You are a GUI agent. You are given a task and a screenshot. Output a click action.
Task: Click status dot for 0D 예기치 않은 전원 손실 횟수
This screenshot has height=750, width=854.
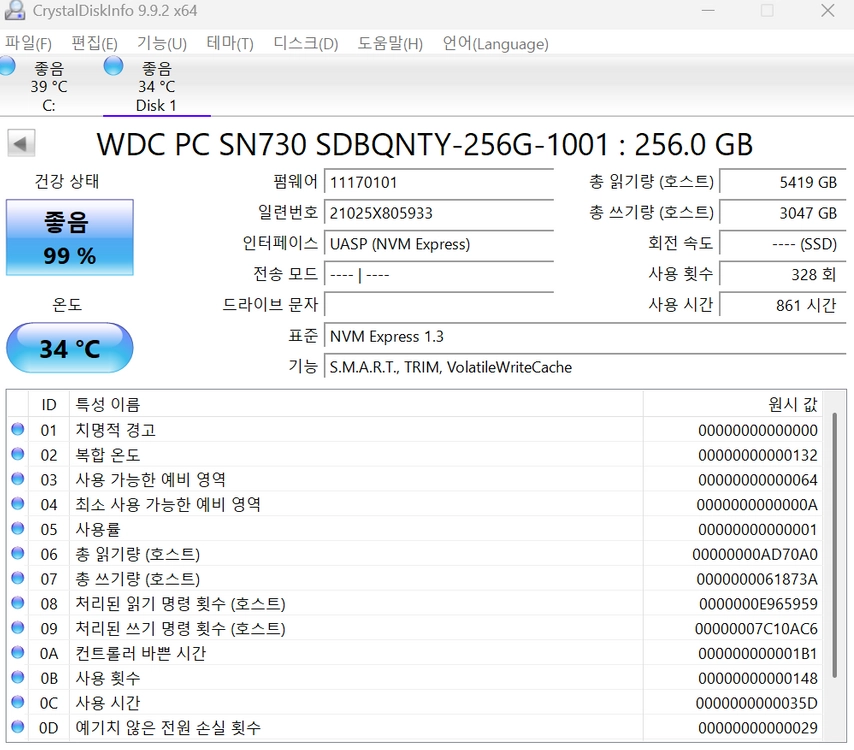coord(18,727)
